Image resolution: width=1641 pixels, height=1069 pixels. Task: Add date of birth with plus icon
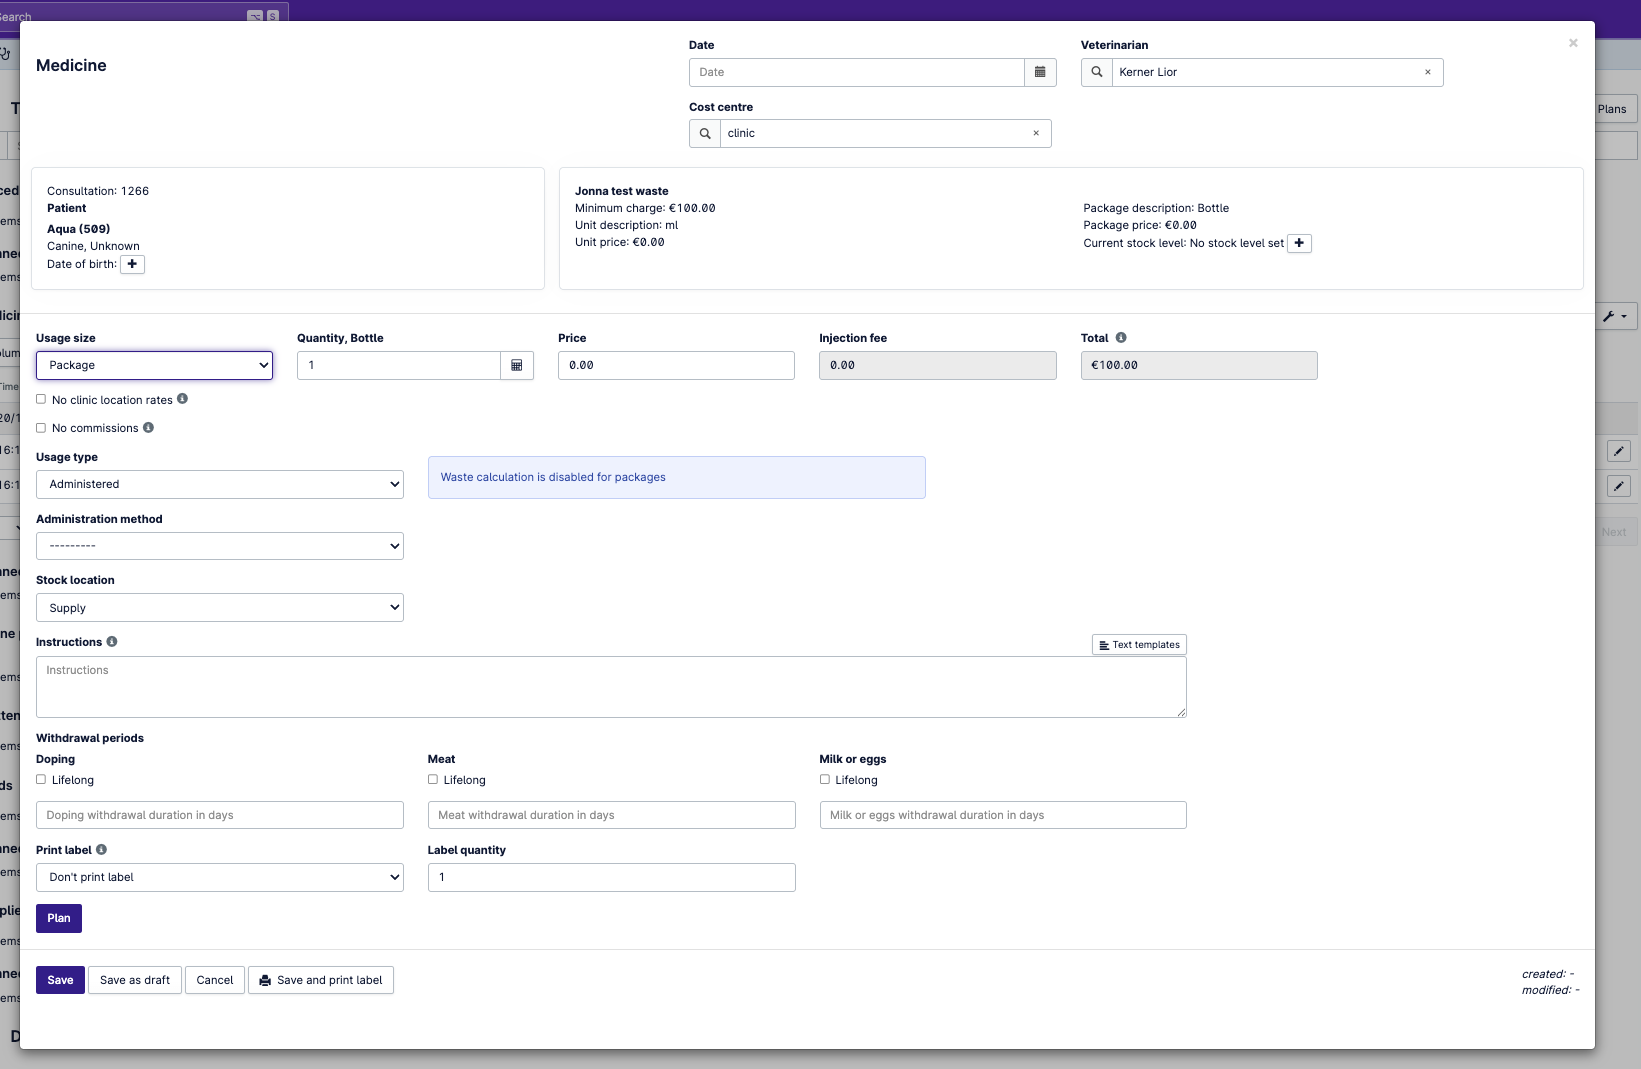(132, 264)
